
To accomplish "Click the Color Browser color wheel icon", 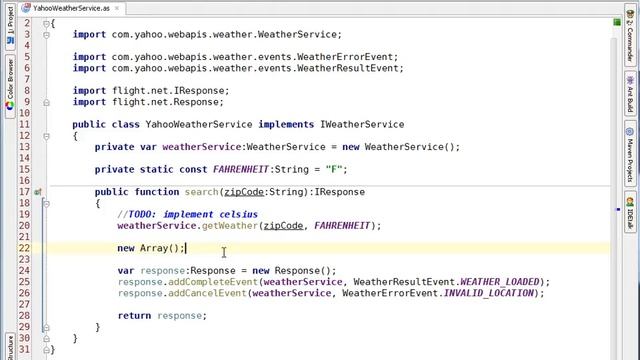I will click(10, 106).
